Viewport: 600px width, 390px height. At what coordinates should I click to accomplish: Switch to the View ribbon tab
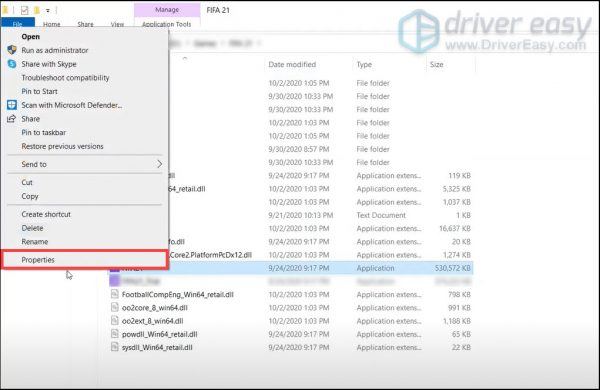117,24
